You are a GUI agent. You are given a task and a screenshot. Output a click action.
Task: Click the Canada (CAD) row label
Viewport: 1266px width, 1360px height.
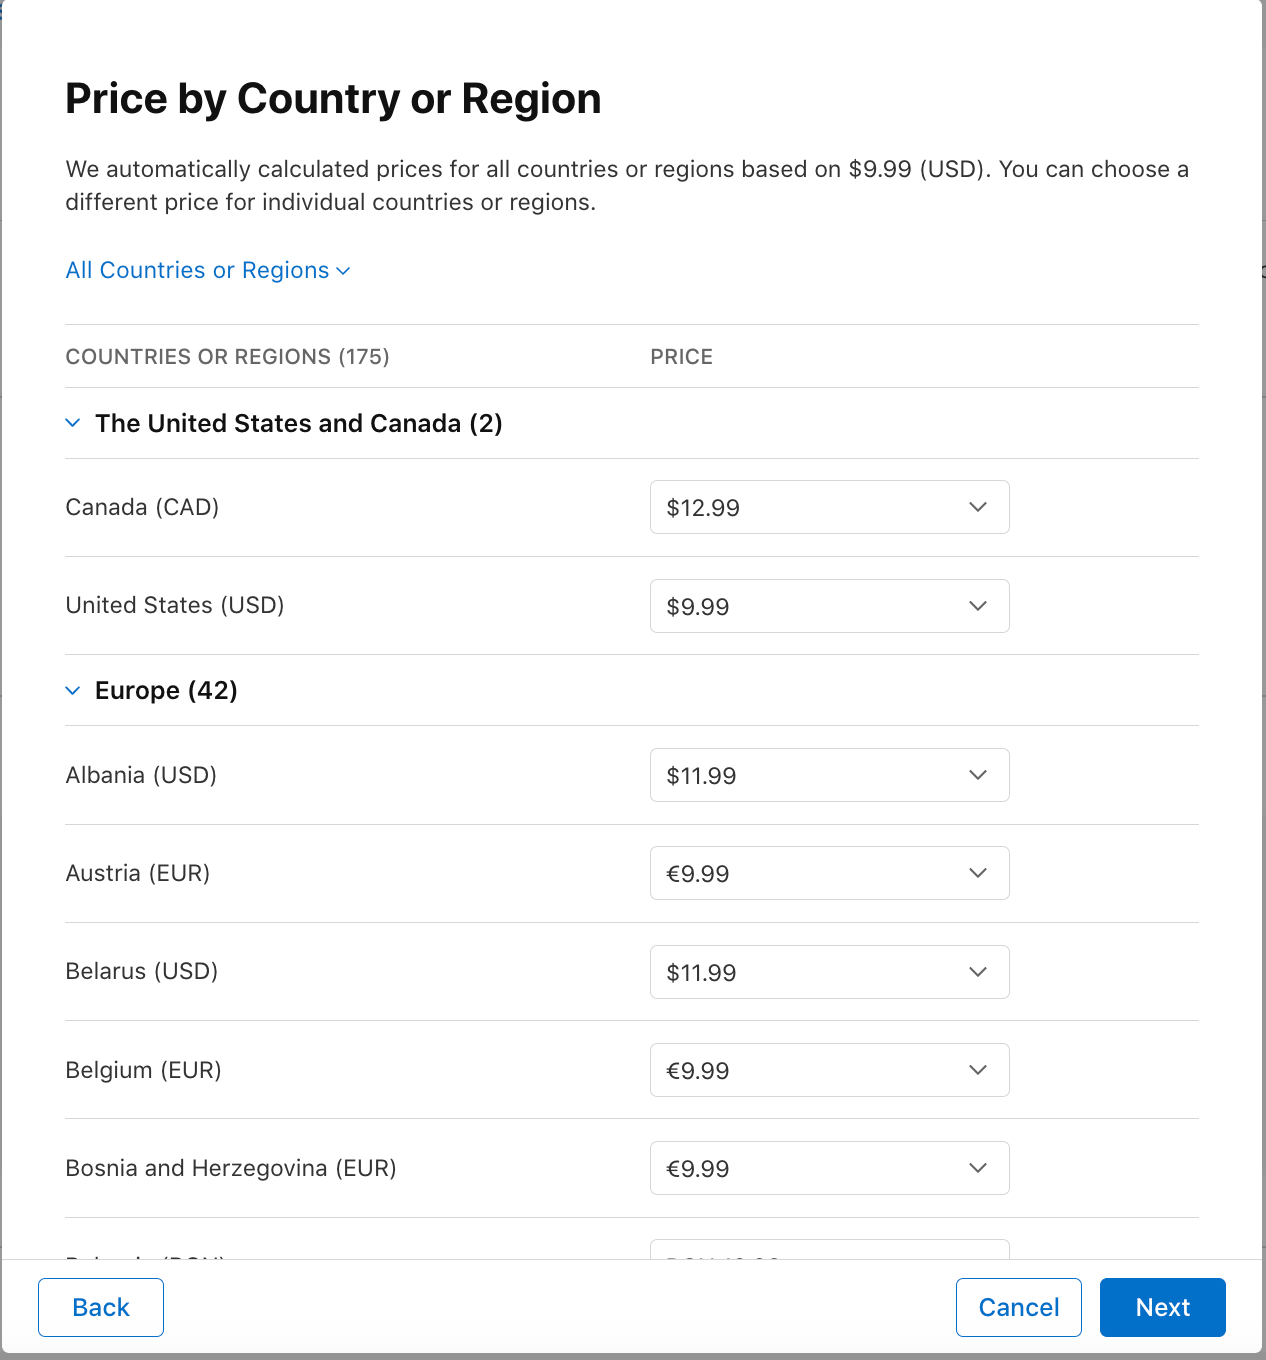click(x=142, y=507)
